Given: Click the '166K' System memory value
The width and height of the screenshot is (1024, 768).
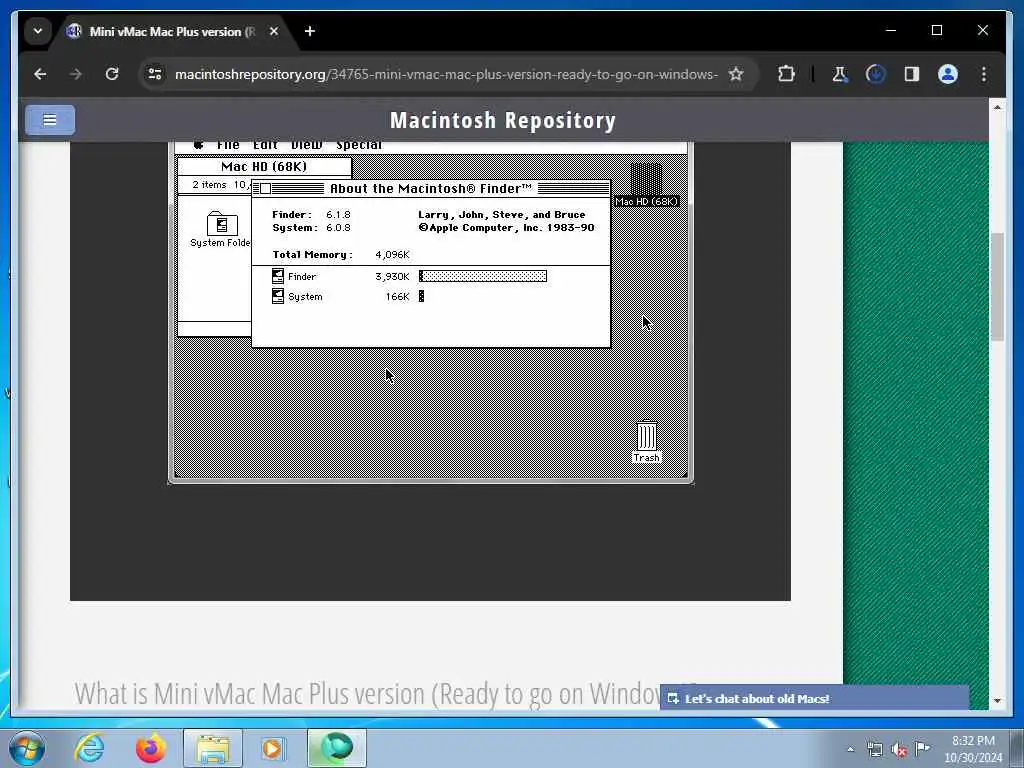Looking at the screenshot, I should pos(397,296).
